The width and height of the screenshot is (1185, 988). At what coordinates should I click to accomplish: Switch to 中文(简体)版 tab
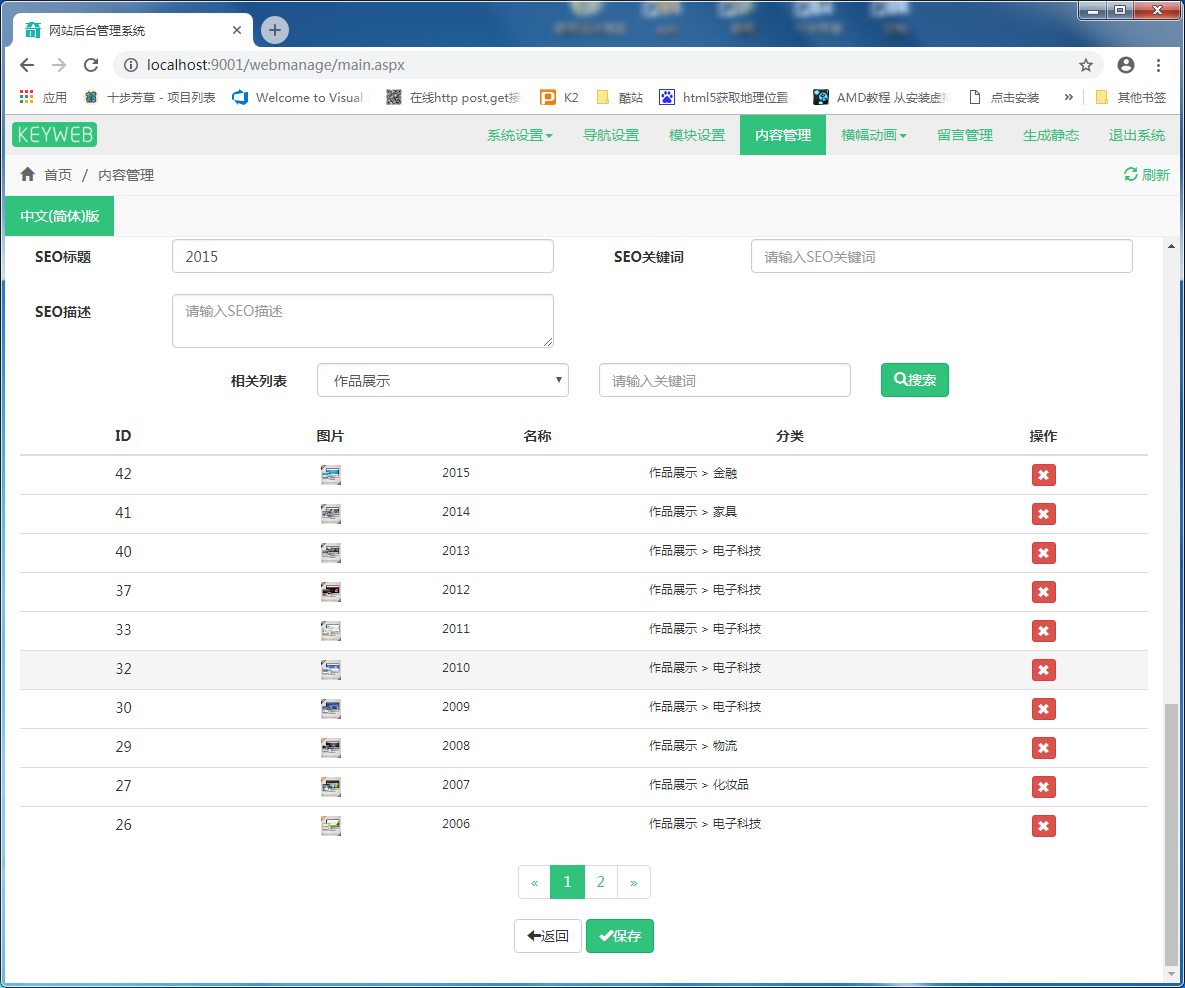click(x=60, y=216)
